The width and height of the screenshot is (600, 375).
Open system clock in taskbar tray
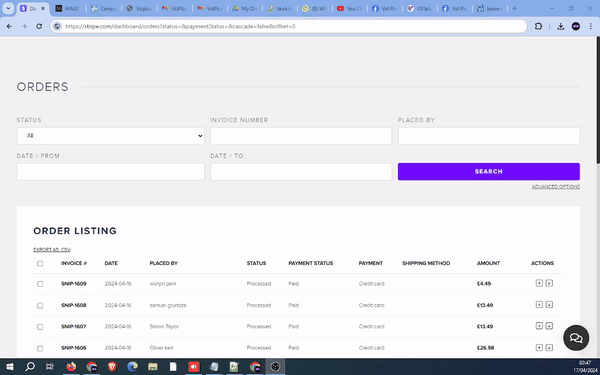coord(585,367)
